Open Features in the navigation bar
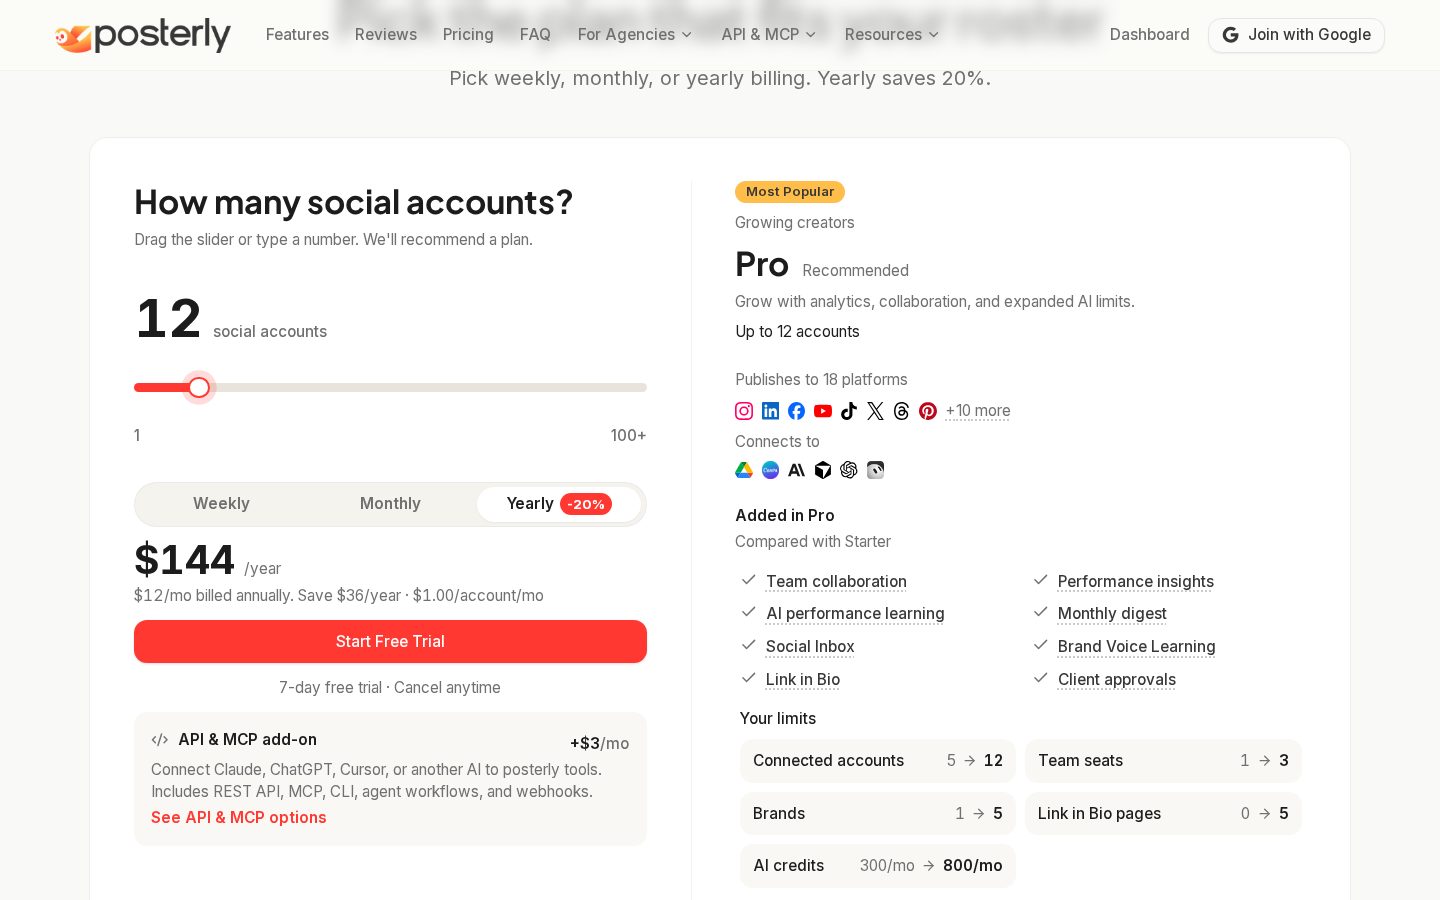 297,35
